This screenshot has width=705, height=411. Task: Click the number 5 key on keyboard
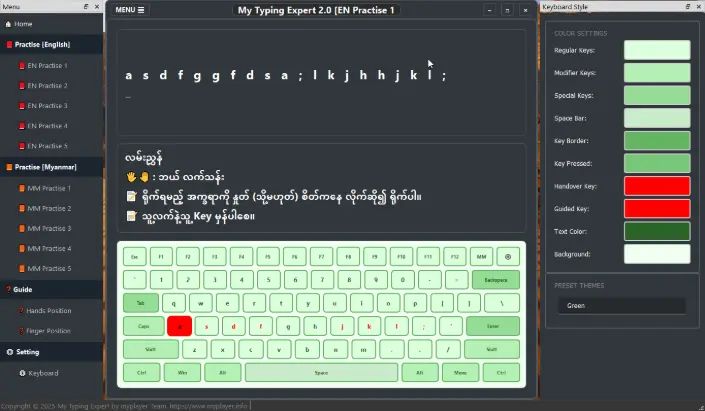(x=268, y=280)
